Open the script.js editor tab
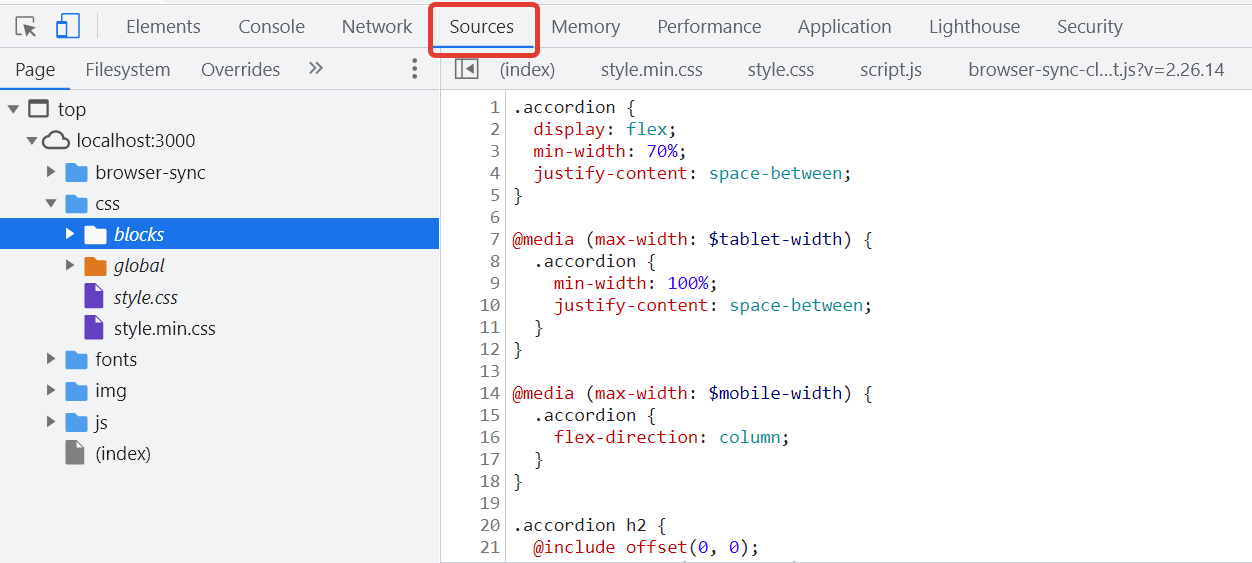The width and height of the screenshot is (1252, 563). (890, 69)
